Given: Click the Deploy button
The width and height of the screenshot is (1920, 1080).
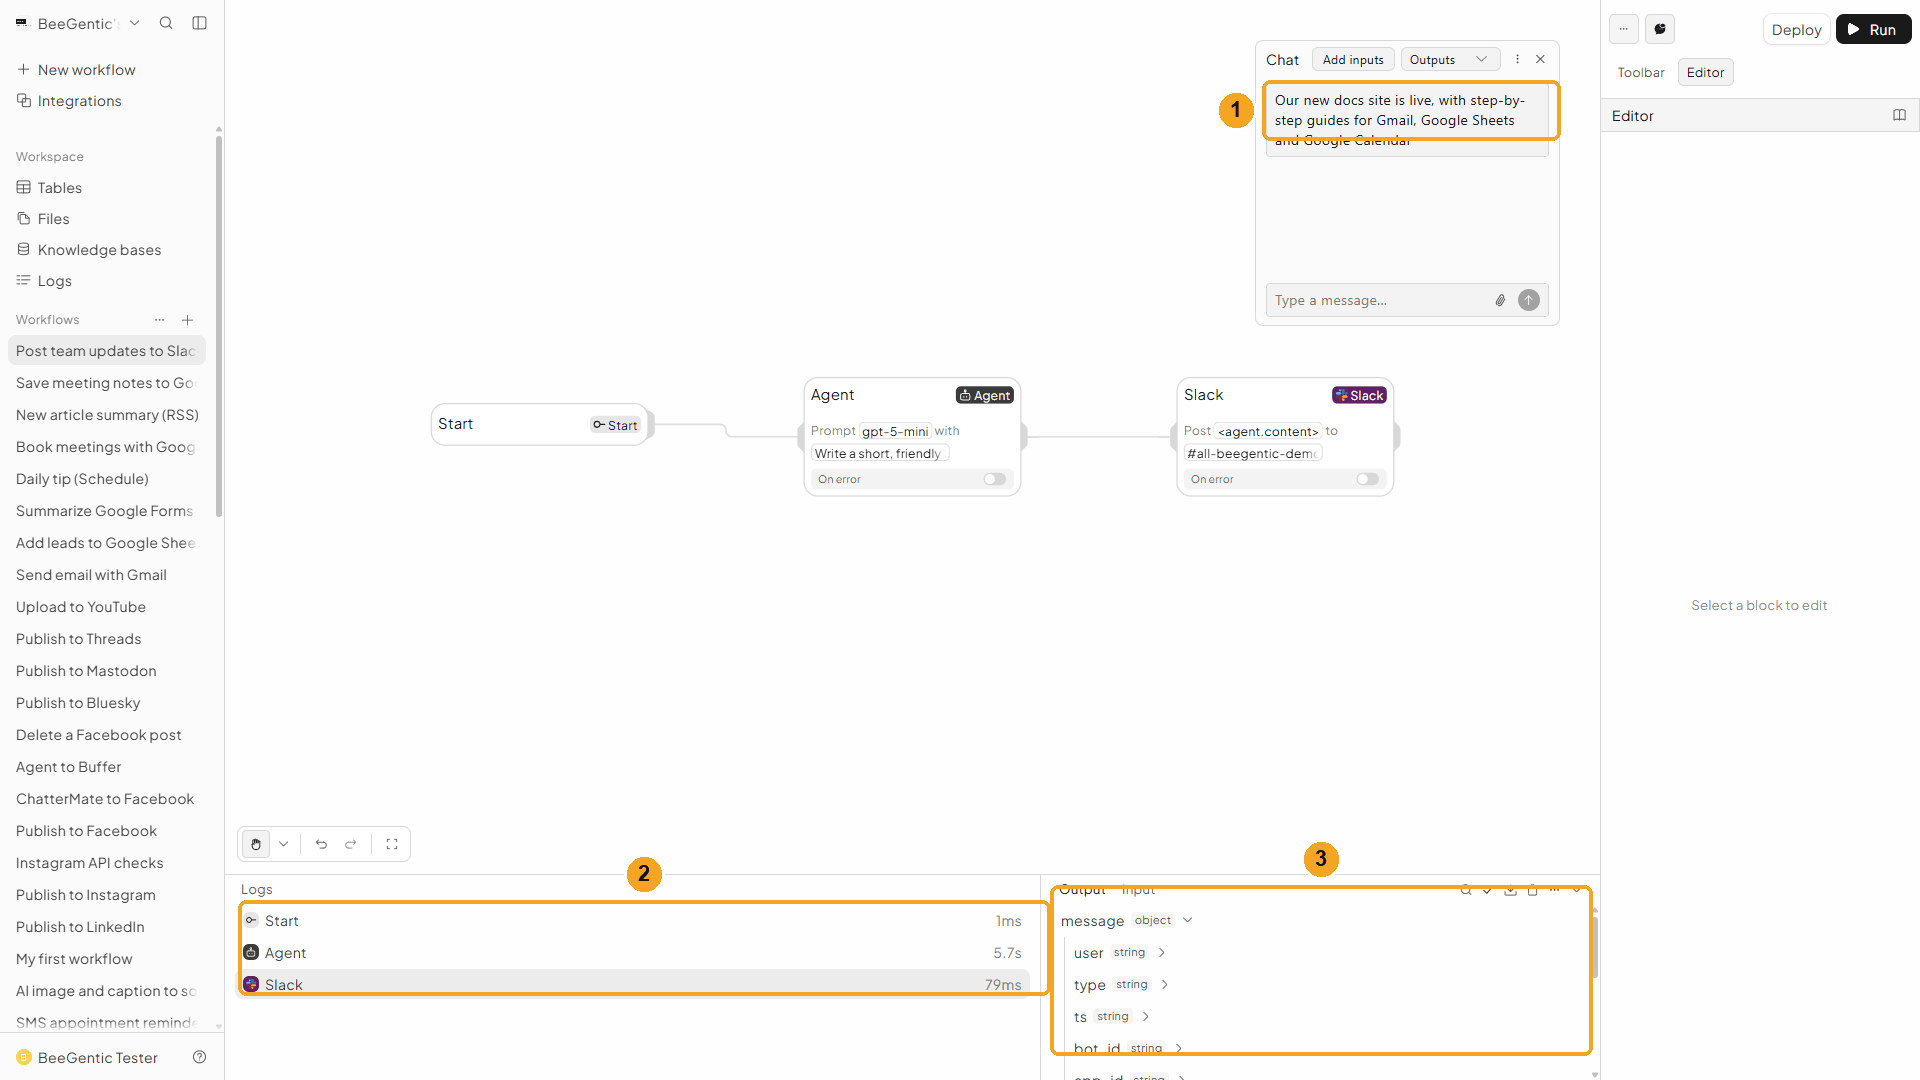Looking at the screenshot, I should point(1796,30).
